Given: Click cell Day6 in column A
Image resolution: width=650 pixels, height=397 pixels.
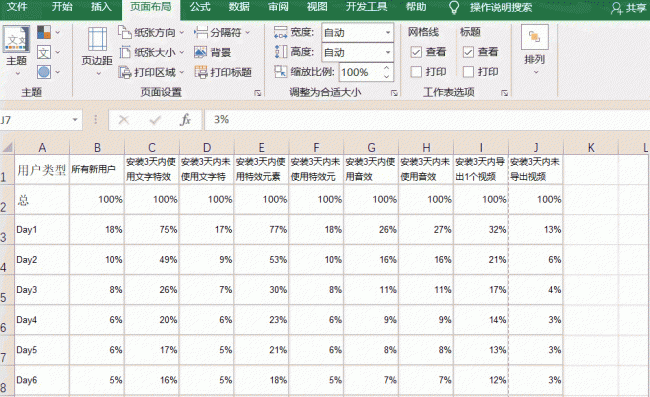Looking at the screenshot, I should pyautogui.click(x=41, y=380).
